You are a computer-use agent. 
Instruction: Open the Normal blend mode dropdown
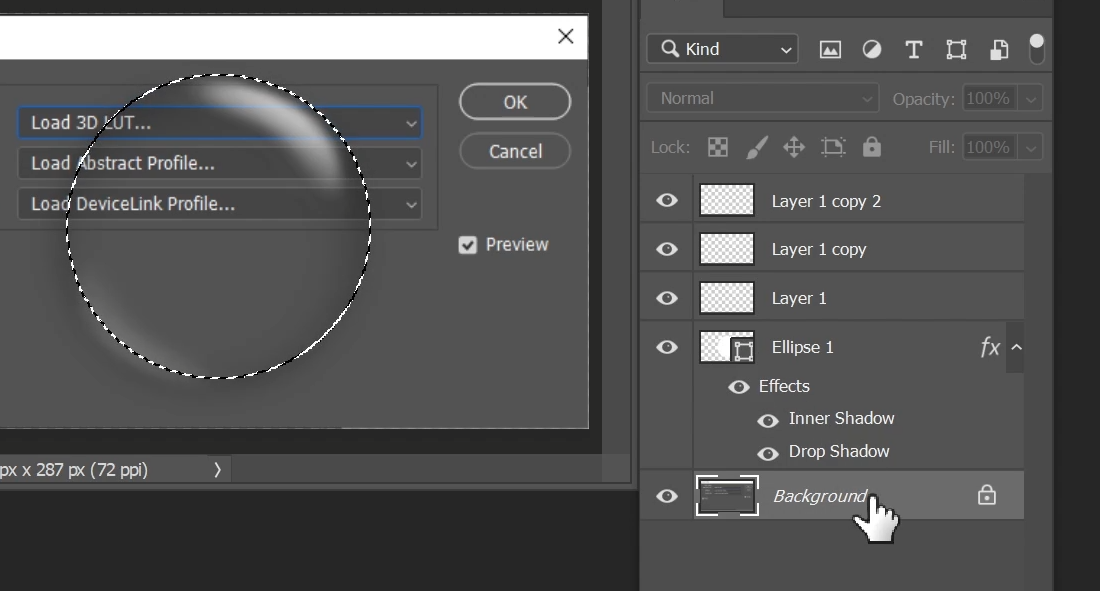[x=763, y=98]
